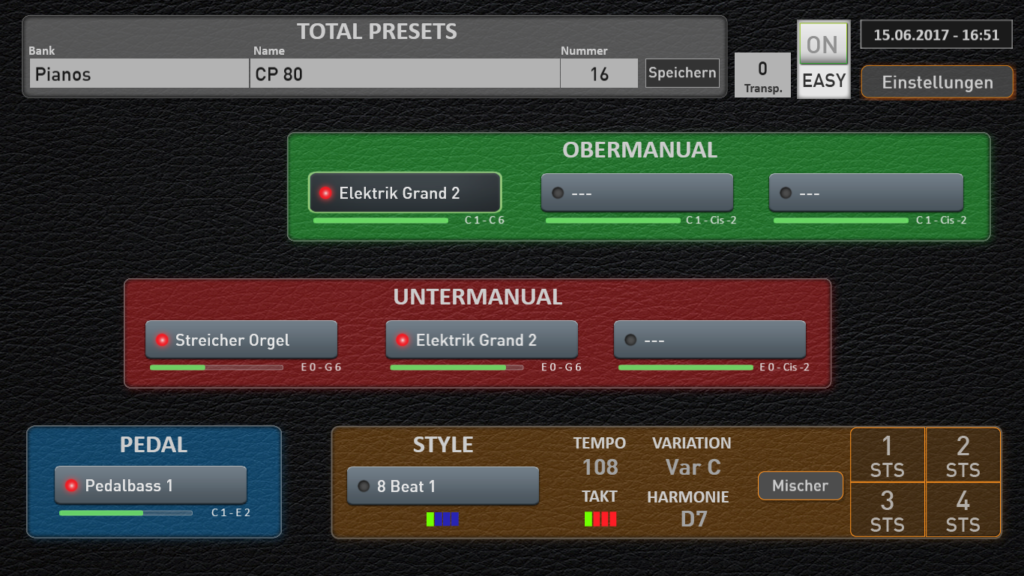Viewport: 1024px width, 576px height.
Task: Adjust the Streicher Orgel volume slider
Action: tap(217, 368)
